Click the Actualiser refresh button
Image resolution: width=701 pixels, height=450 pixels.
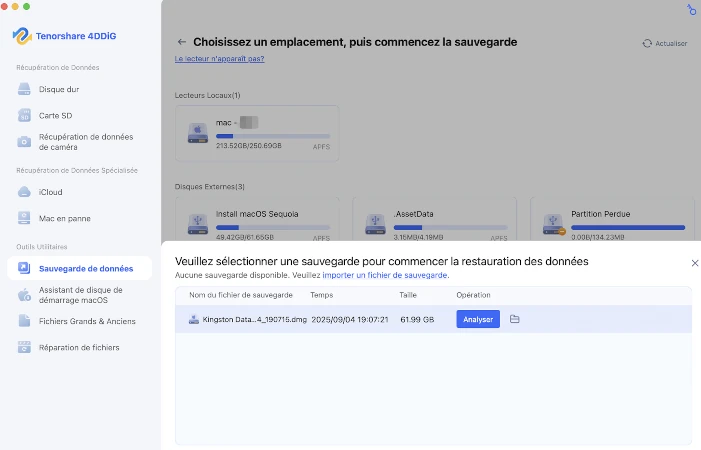point(665,43)
